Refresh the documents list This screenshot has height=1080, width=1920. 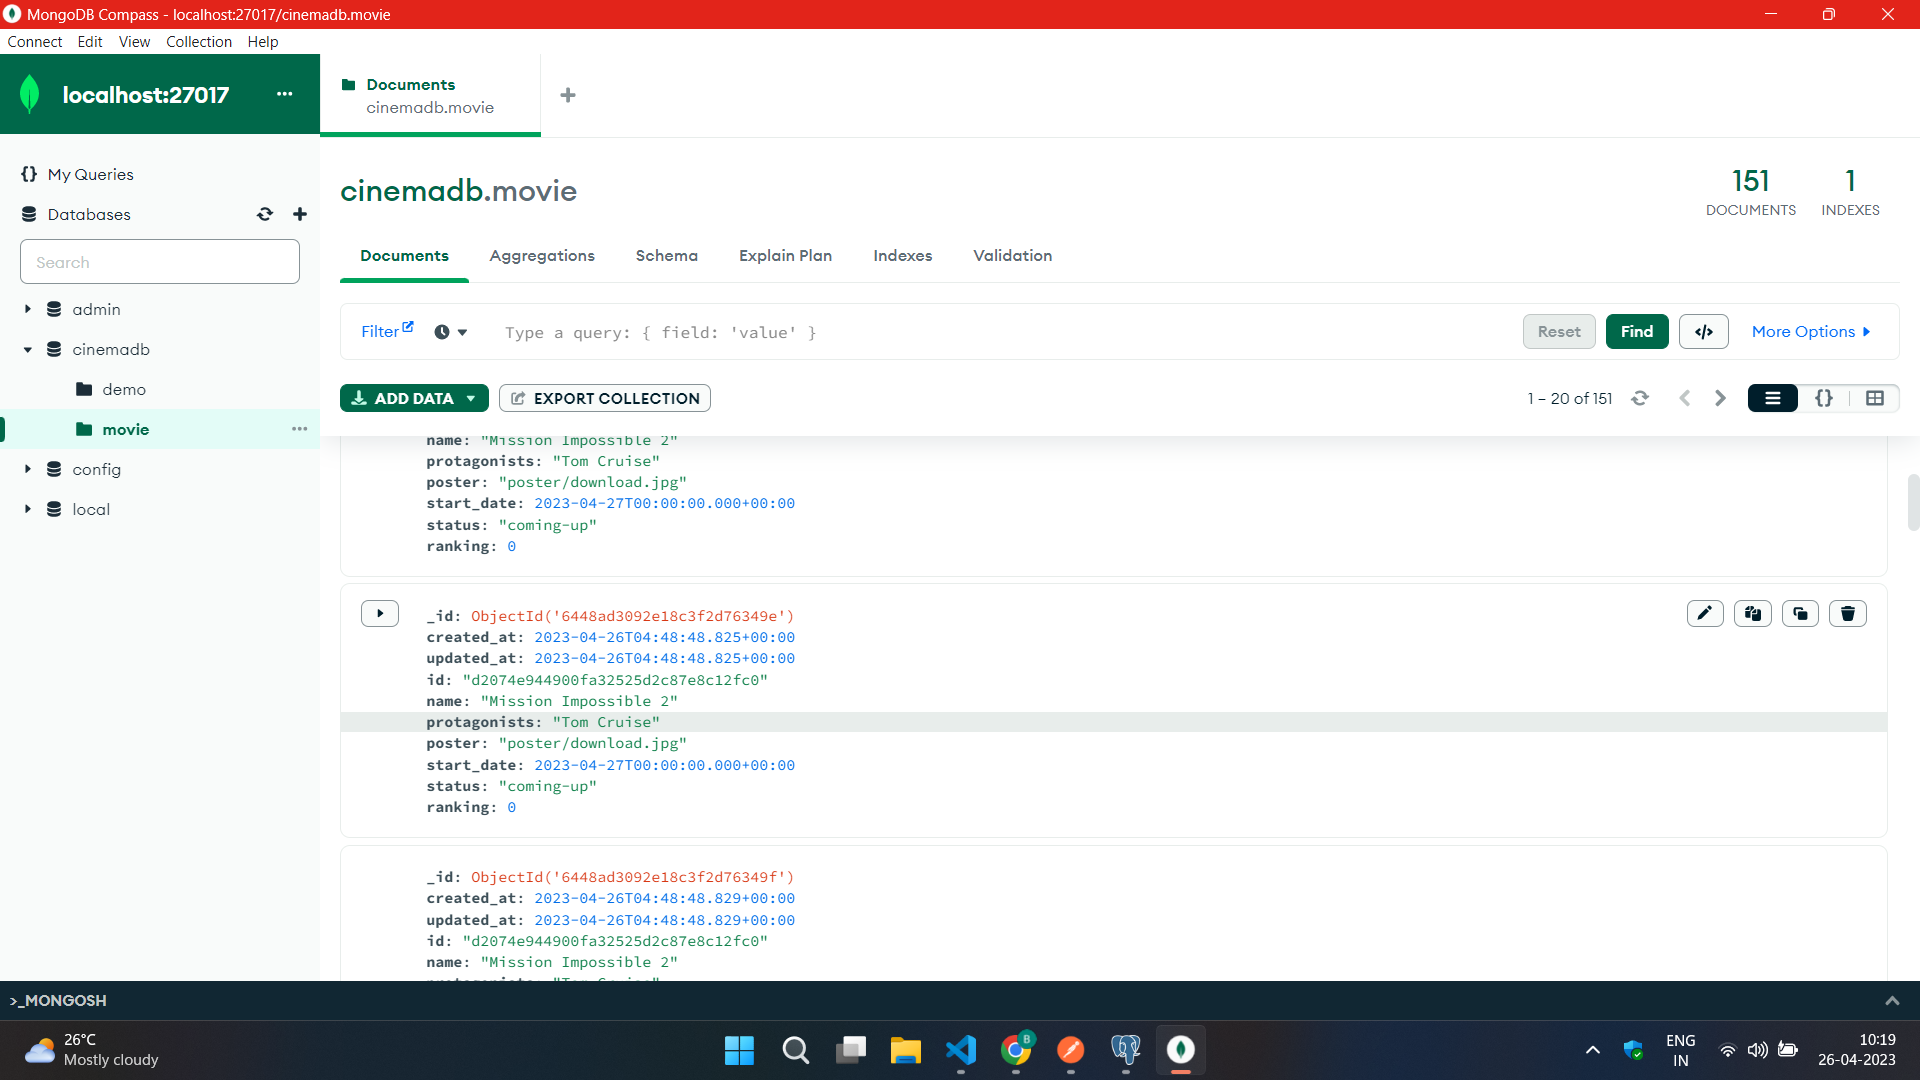(1640, 398)
